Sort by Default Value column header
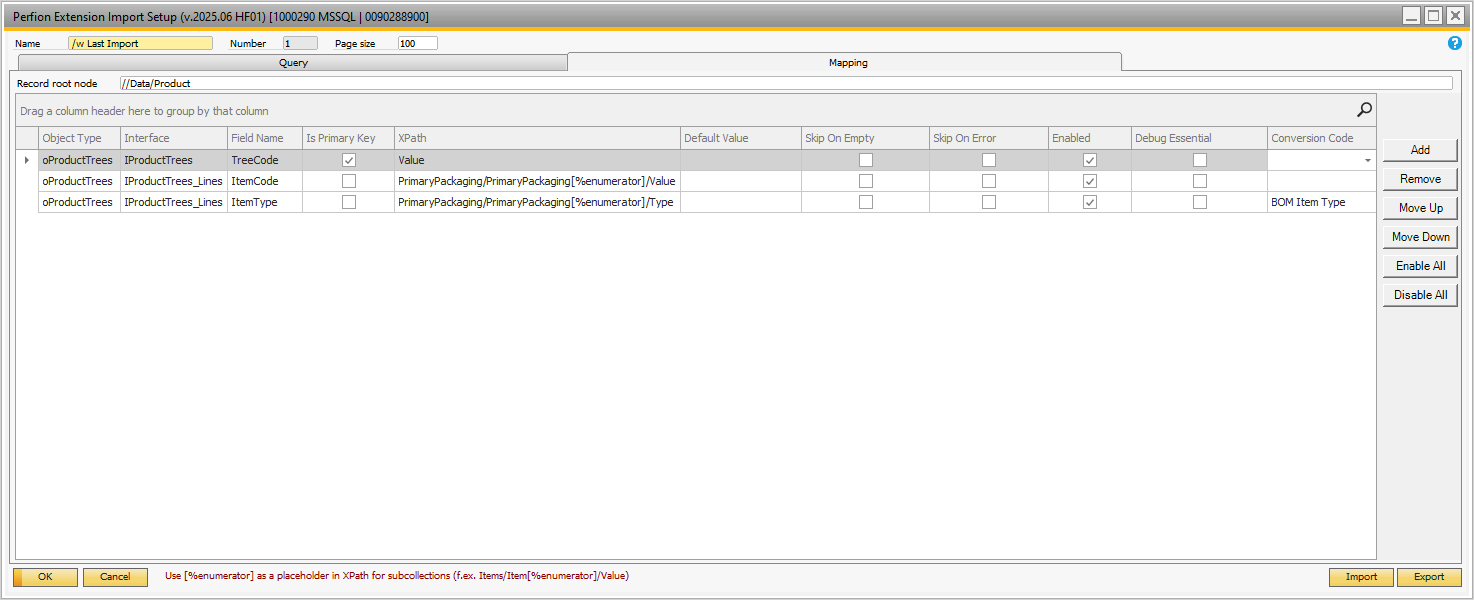This screenshot has height=600, width=1474. [741, 138]
